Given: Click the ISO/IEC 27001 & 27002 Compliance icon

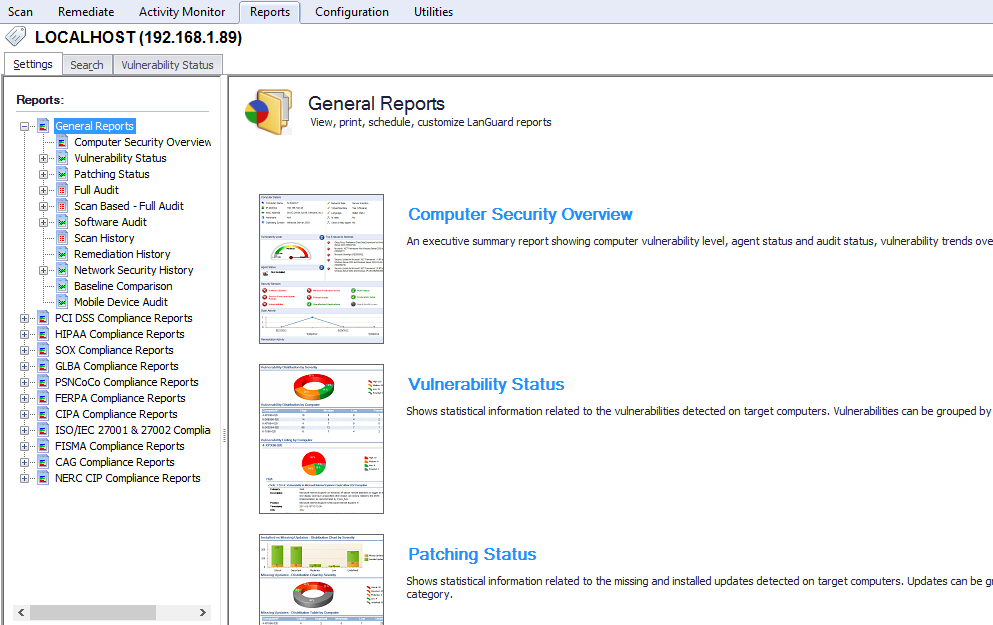Looking at the screenshot, I should coord(43,430).
